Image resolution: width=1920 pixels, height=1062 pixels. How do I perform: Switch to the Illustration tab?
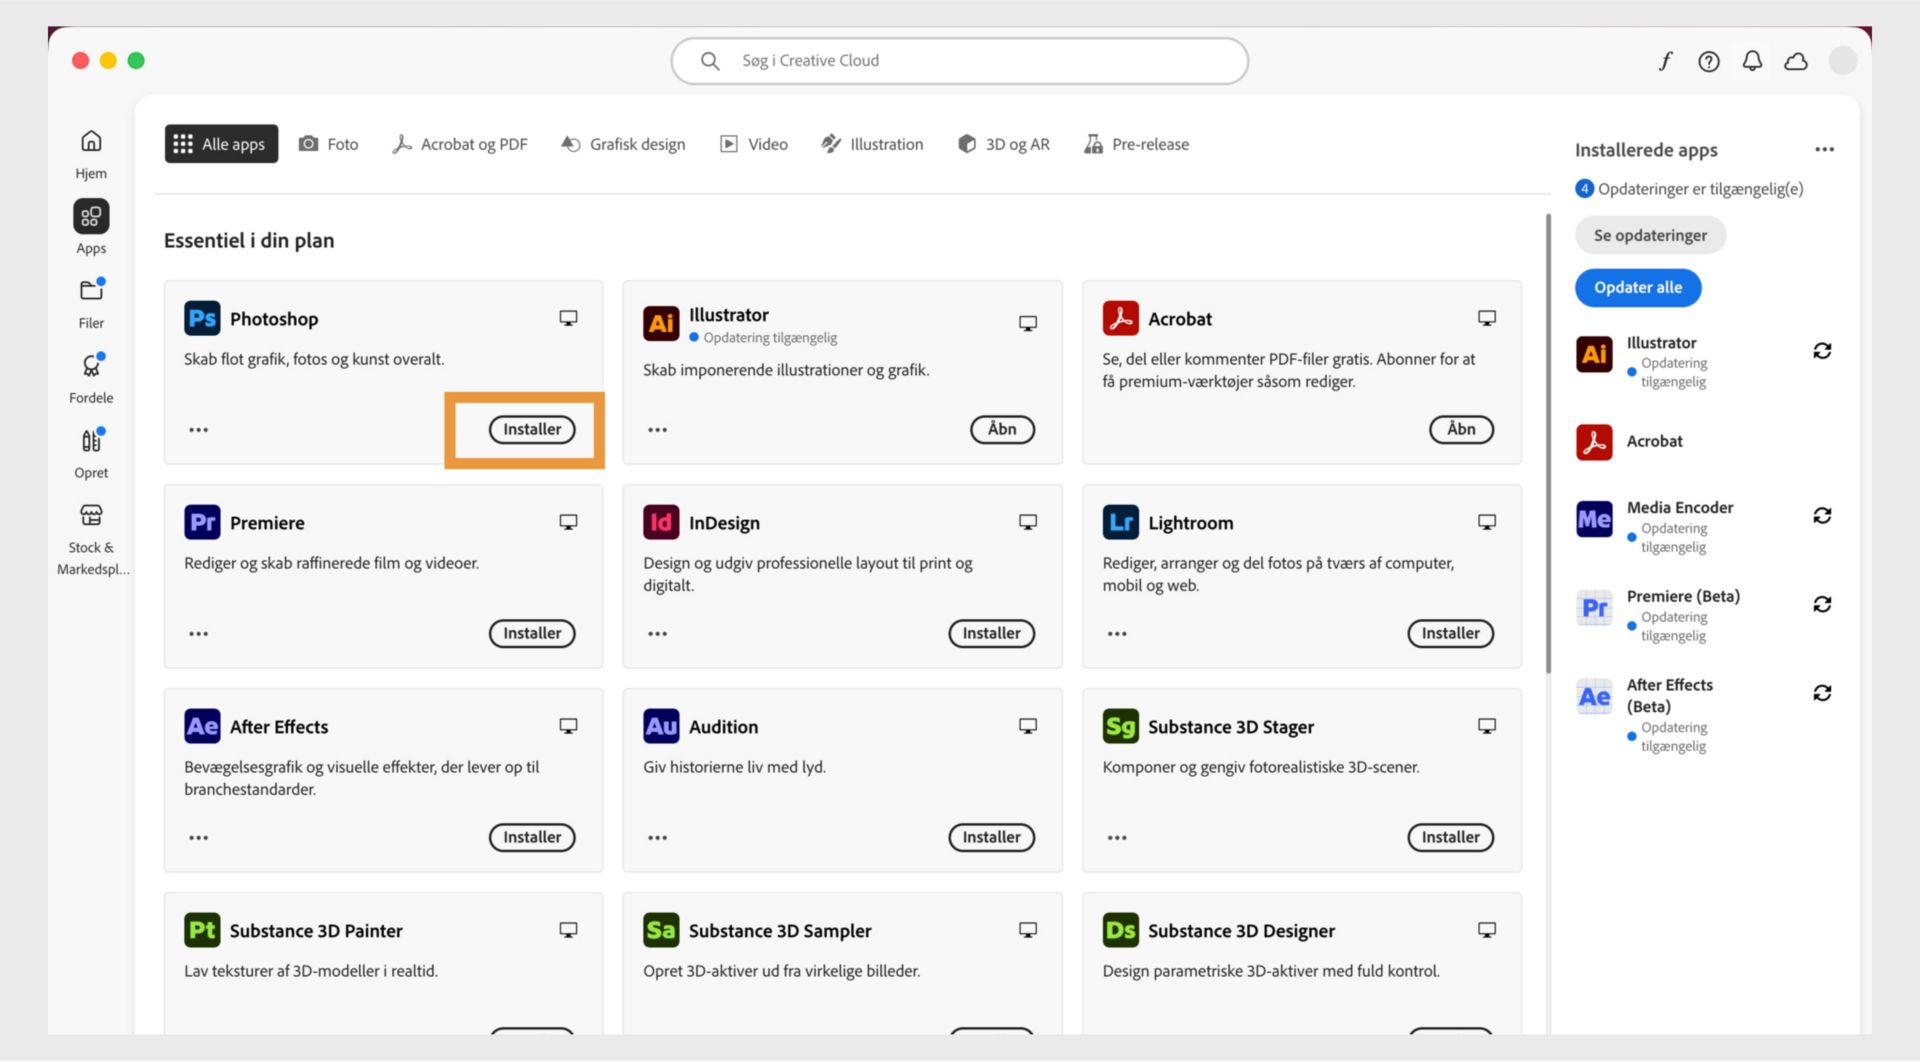pos(872,144)
